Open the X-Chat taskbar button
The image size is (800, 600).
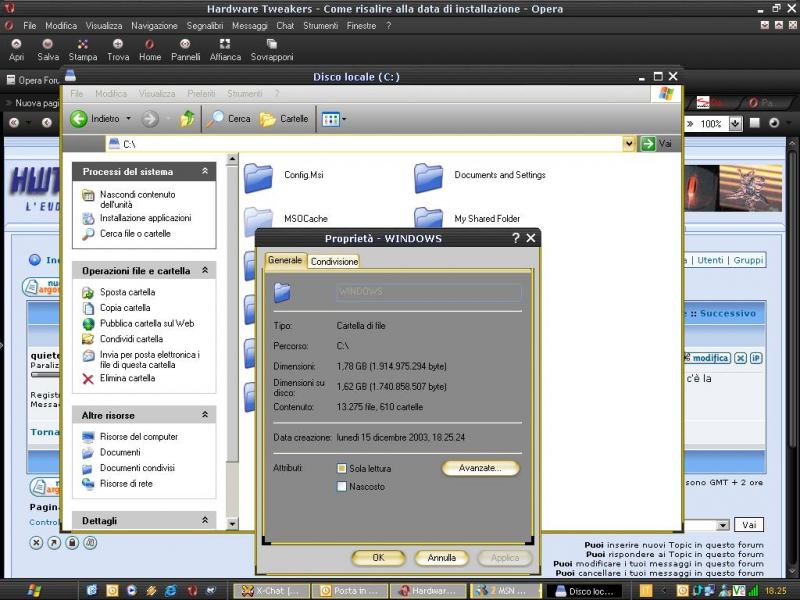tap(272, 591)
